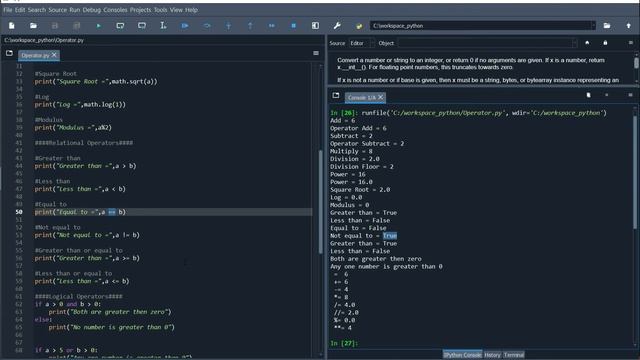The height and width of the screenshot is (360, 640).
Task: Switch to IPython Console bottom tab
Action: pyautogui.click(x=462, y=355)
